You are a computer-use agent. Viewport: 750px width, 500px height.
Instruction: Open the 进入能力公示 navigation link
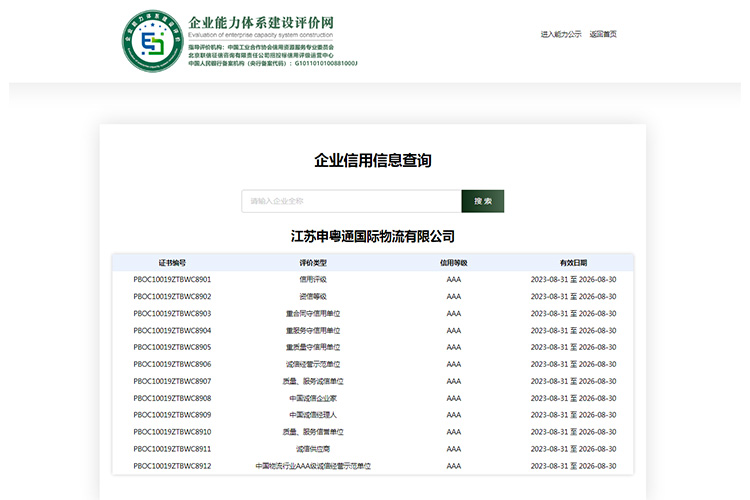[561, 34]
